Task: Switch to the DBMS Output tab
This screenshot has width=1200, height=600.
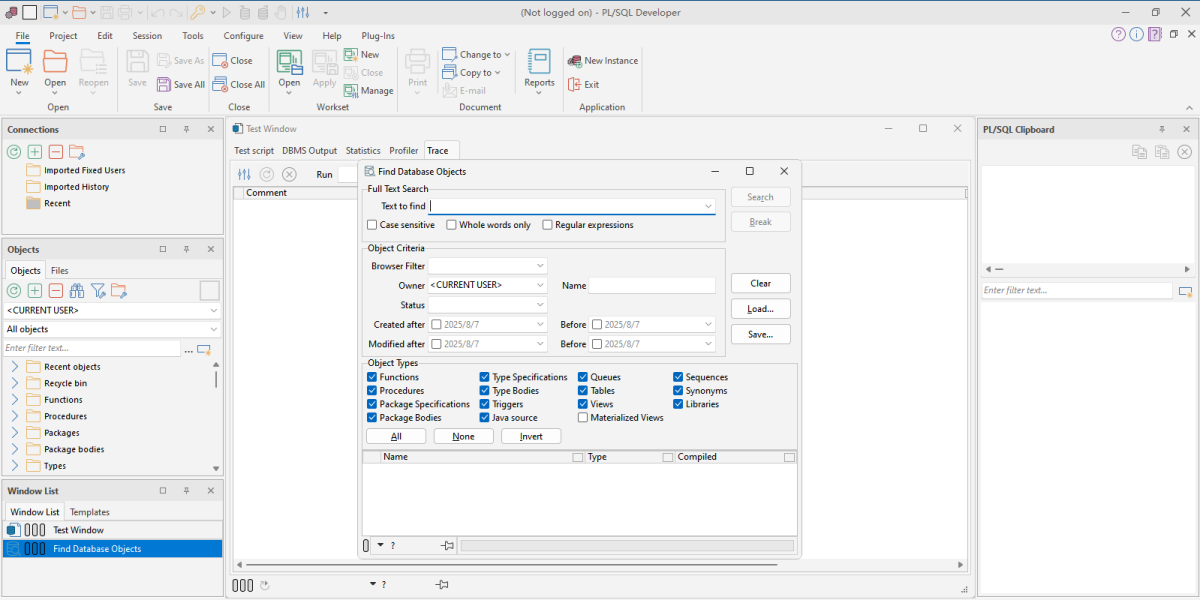Action: 309,151
